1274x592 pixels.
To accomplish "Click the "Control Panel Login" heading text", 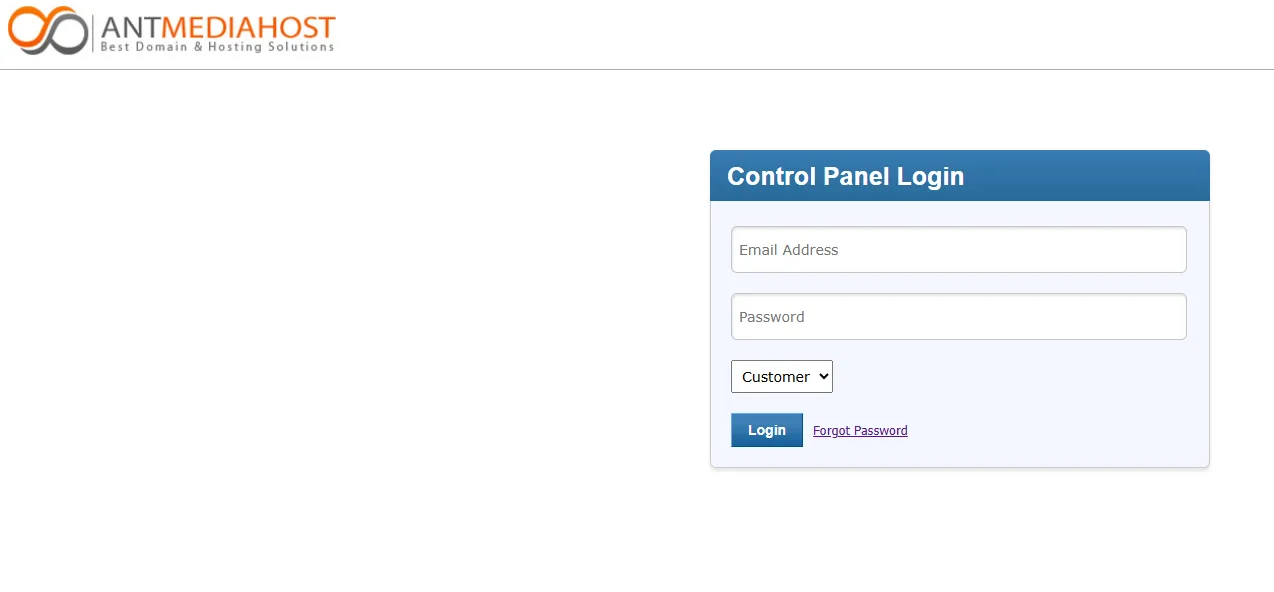I will pos(845,176).
